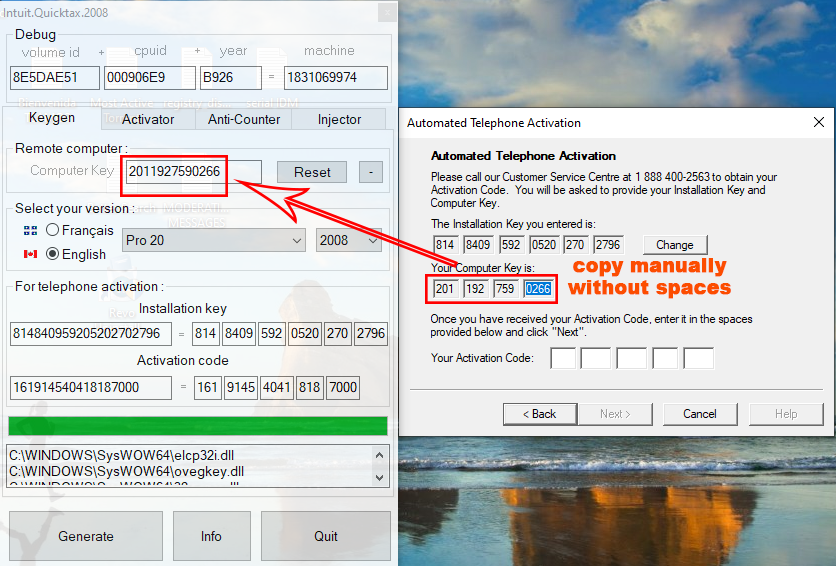
Task: Click dialog Installation Key segment 814
Action: click(x=445, y=245)
